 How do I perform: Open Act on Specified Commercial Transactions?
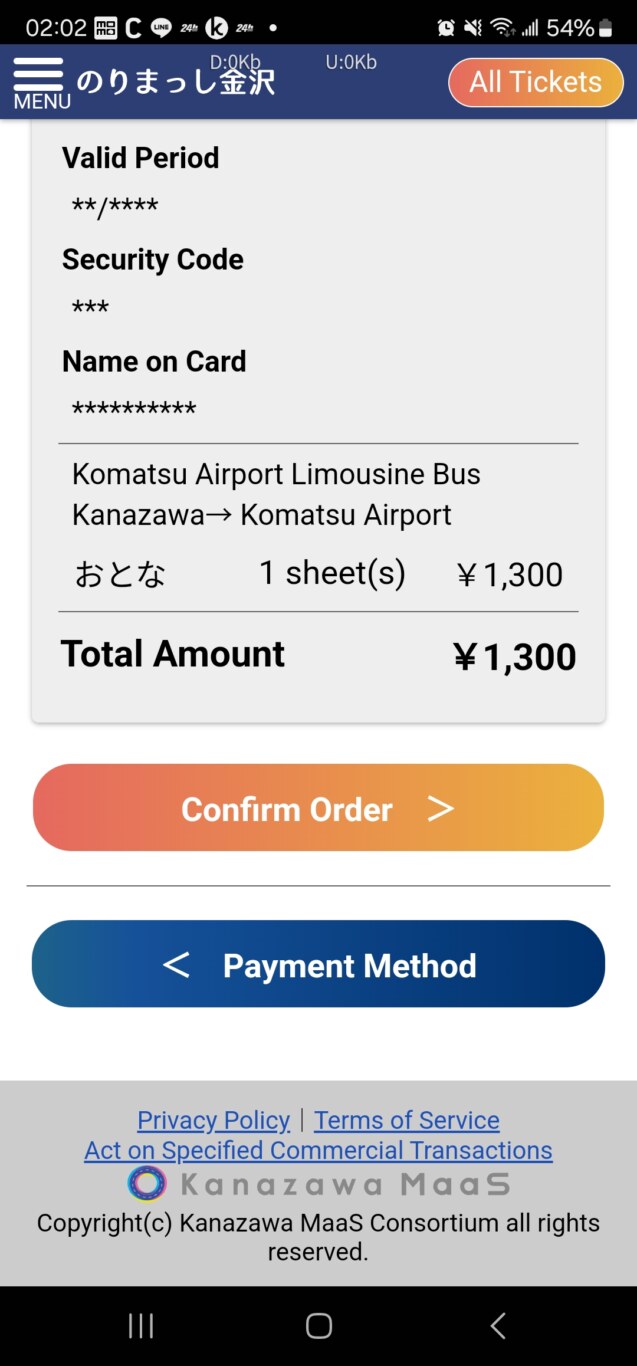pyautogui.click(x=318, y=1150)
